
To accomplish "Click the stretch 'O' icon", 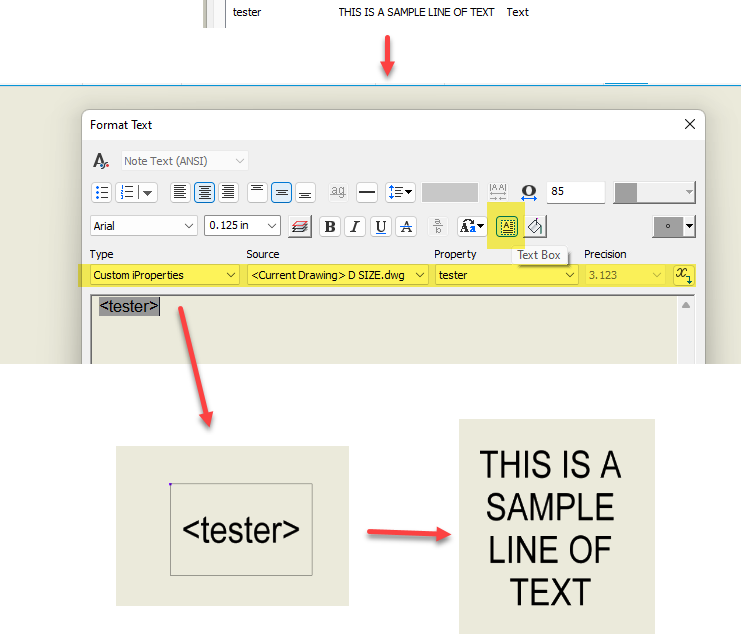I will pos(528,192).
